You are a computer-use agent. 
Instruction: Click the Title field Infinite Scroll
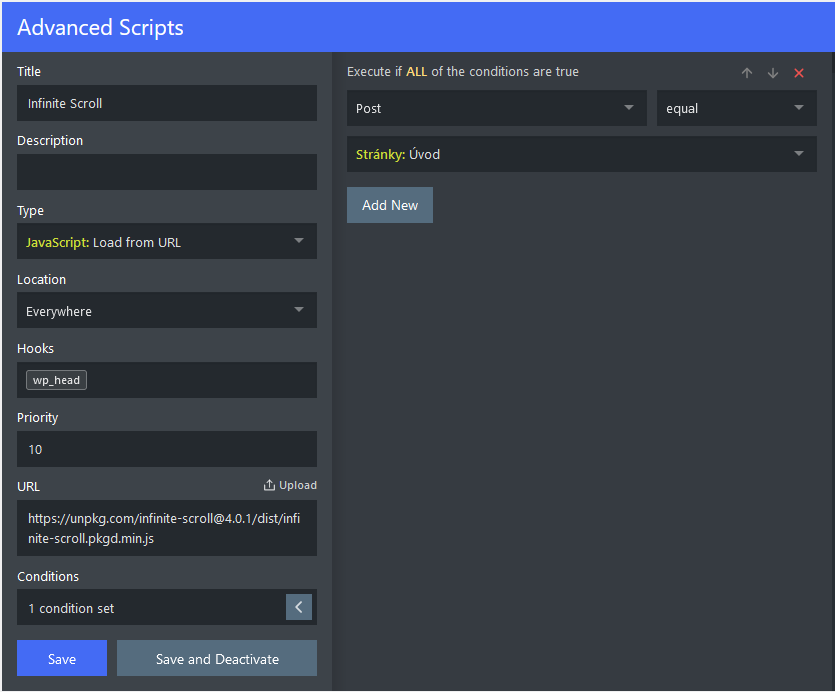(x=167, y=103)
